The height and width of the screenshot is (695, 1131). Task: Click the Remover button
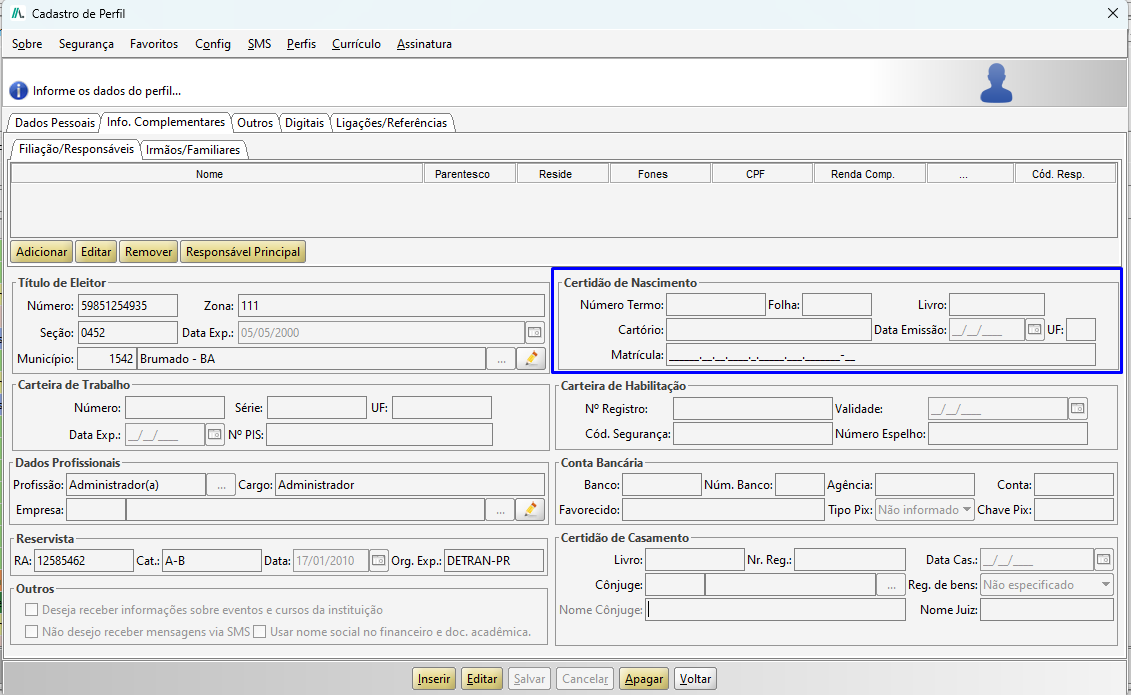click(x=149, y=252)
